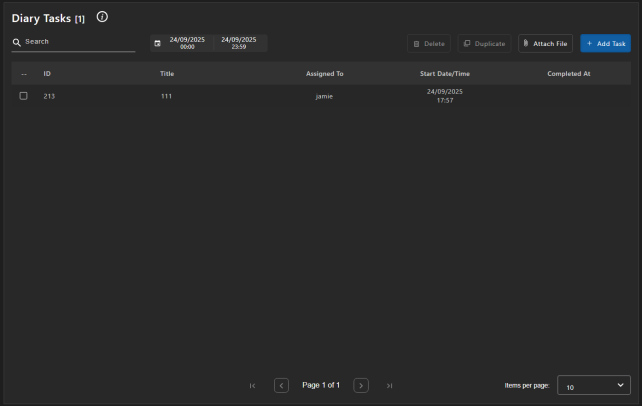
Task: Sort by the Assigned To column header
Action: 324,74
